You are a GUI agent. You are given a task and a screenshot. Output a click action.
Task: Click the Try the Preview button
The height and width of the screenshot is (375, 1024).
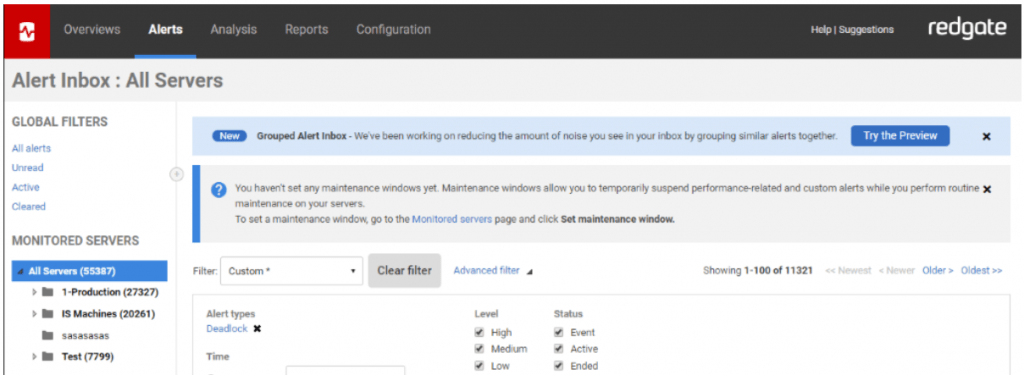tap(900, 136)
